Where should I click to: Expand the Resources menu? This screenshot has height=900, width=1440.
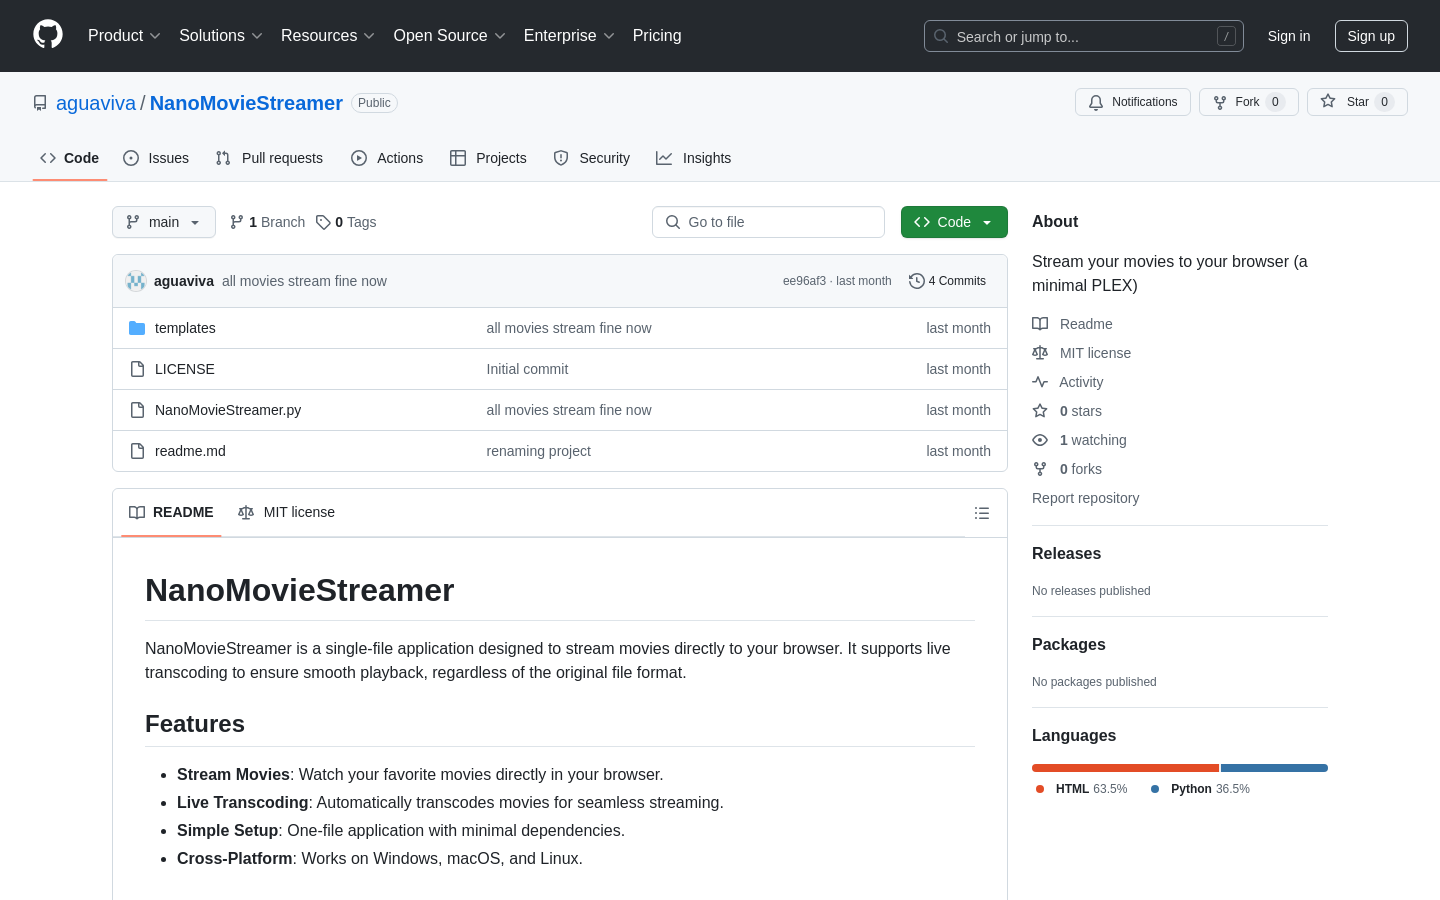(x=327, y=36)
